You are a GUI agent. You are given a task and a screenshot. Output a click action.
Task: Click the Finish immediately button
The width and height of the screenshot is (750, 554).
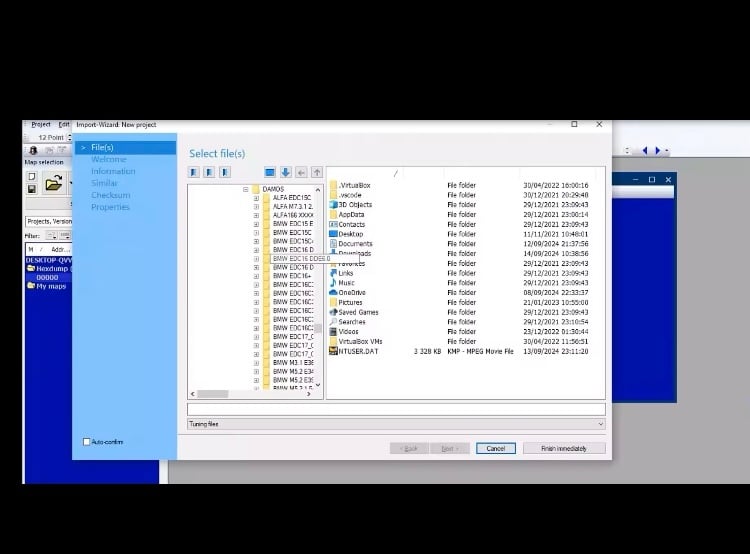click(564, 448)
